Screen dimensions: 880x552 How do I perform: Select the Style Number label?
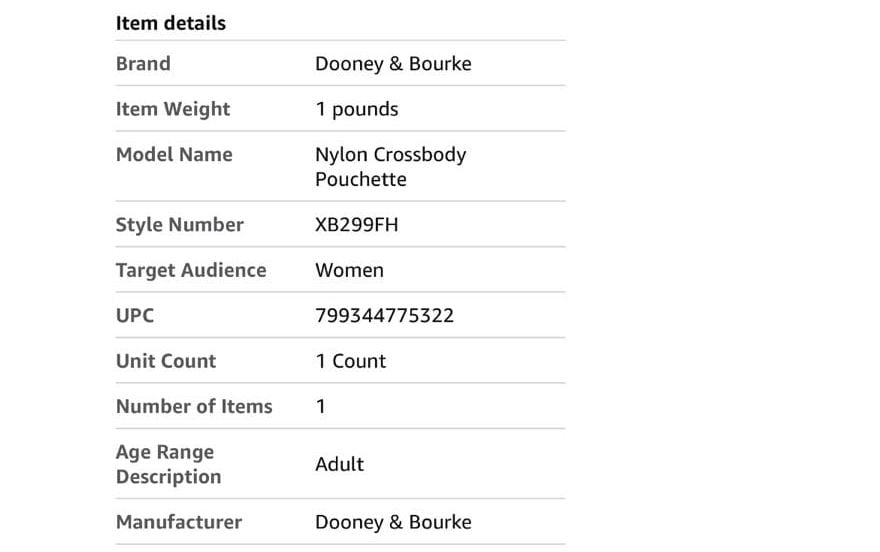click(180, 224)
